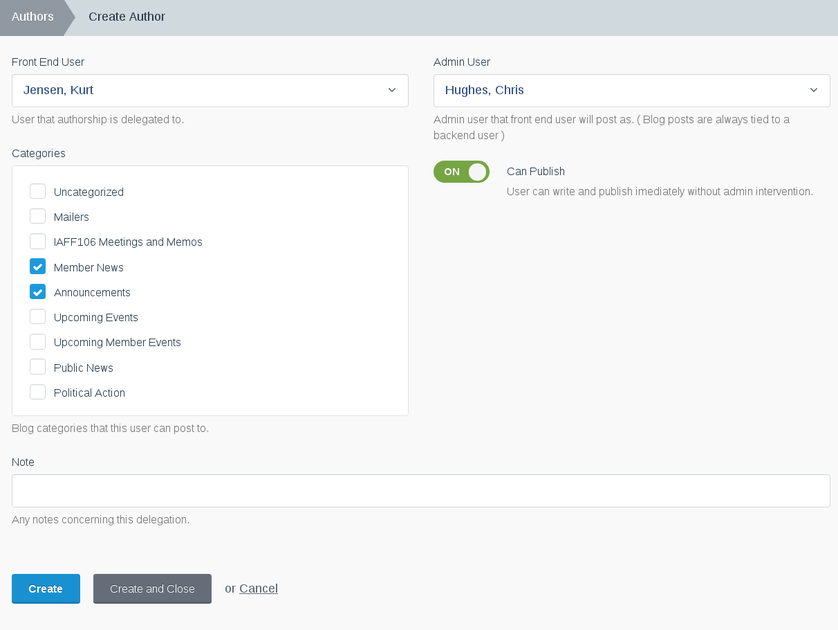Open the Front End User dropdown
Screen dimensions: 838x630
point(210,90)
